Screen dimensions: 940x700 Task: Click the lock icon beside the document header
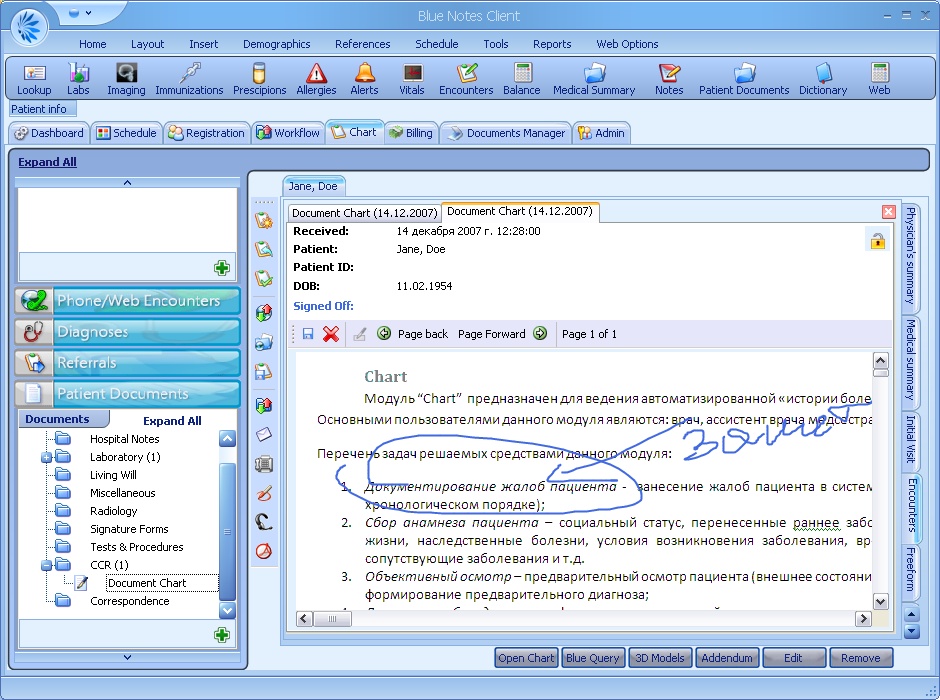878,241
